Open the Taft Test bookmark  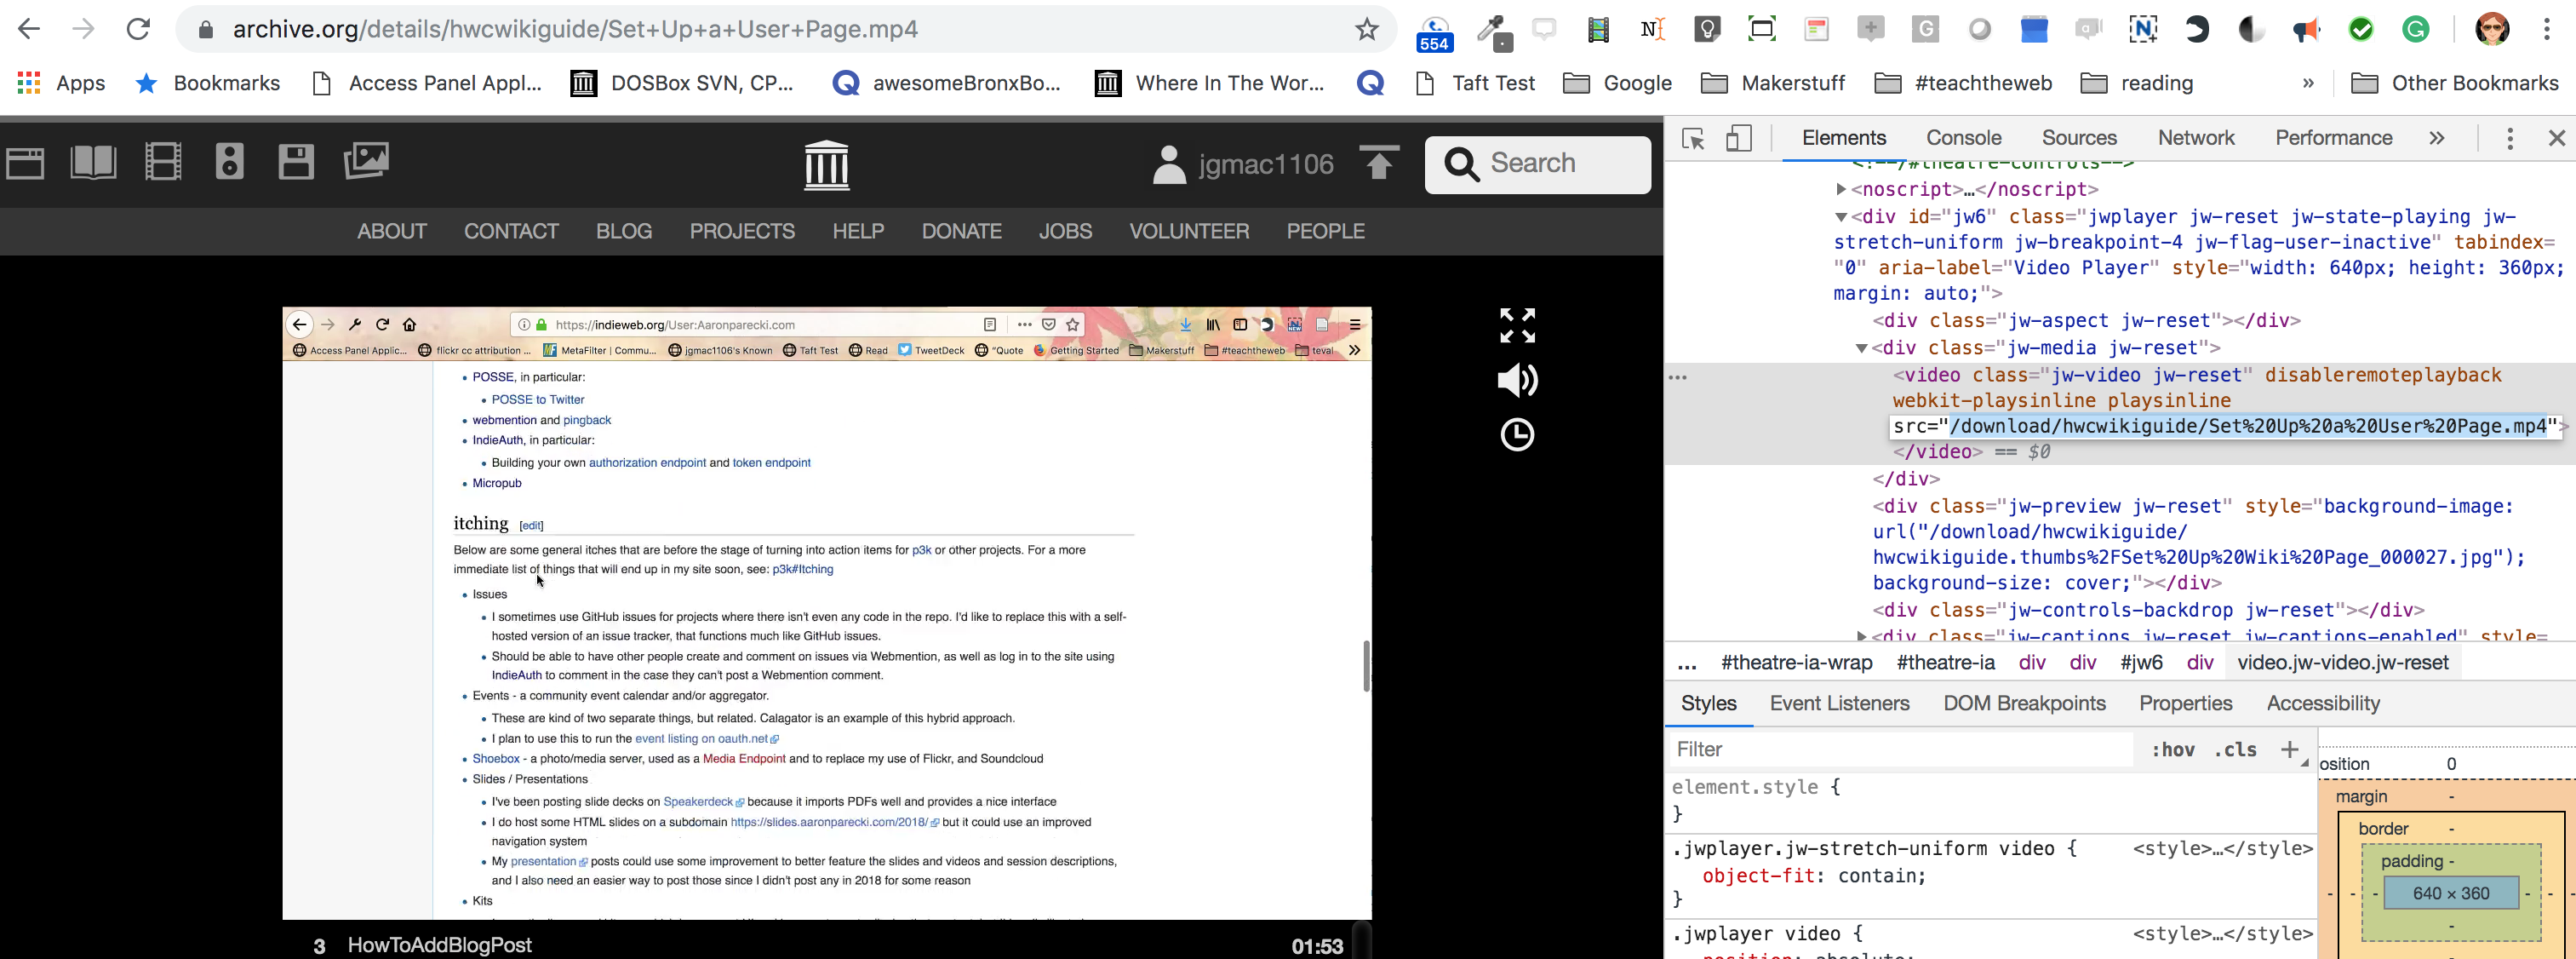(1475, 83)
